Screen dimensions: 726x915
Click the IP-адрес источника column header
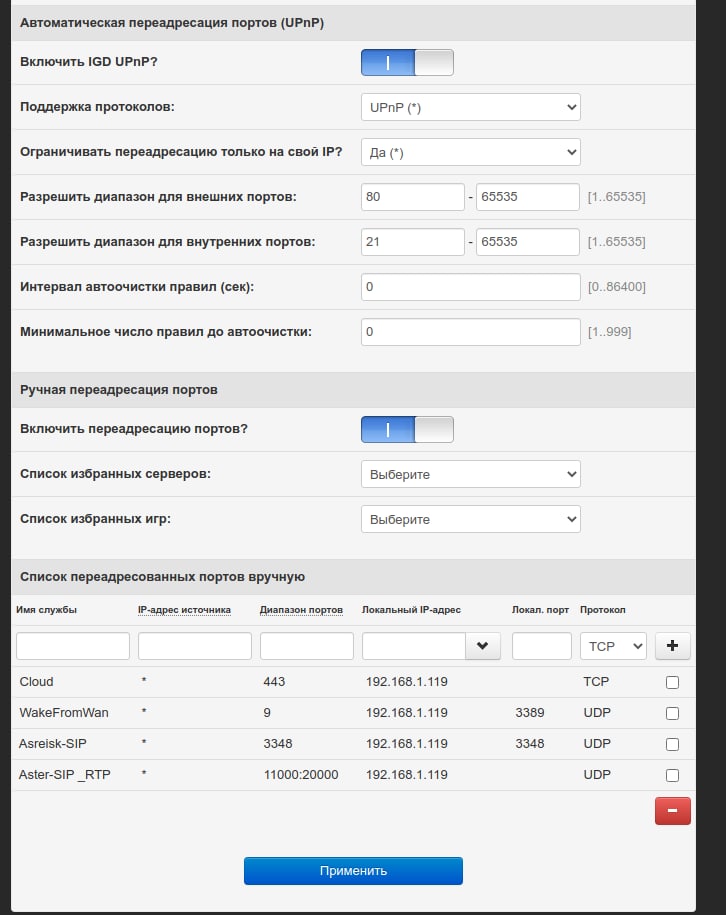[x=184, y=610]
